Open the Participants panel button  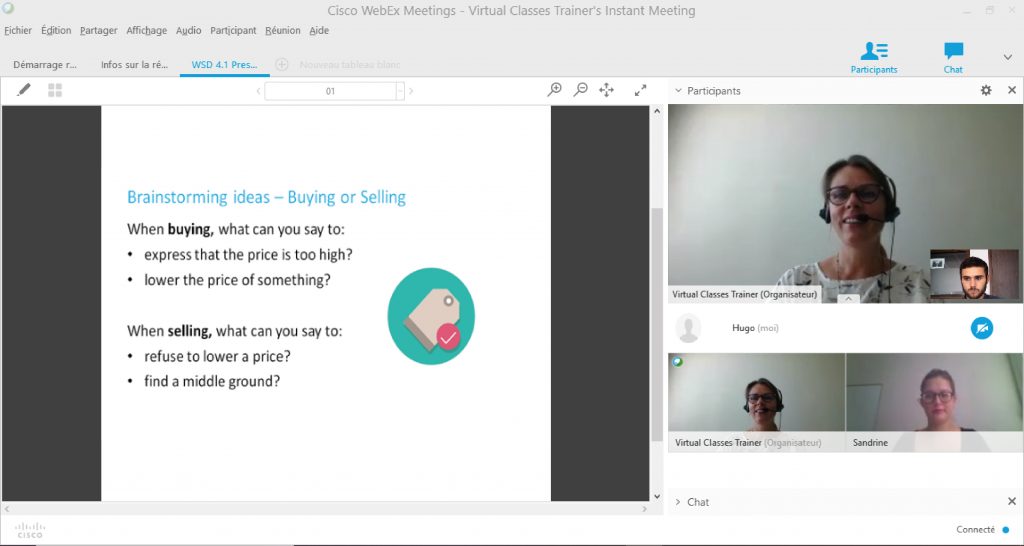click(x=874, y=57)
